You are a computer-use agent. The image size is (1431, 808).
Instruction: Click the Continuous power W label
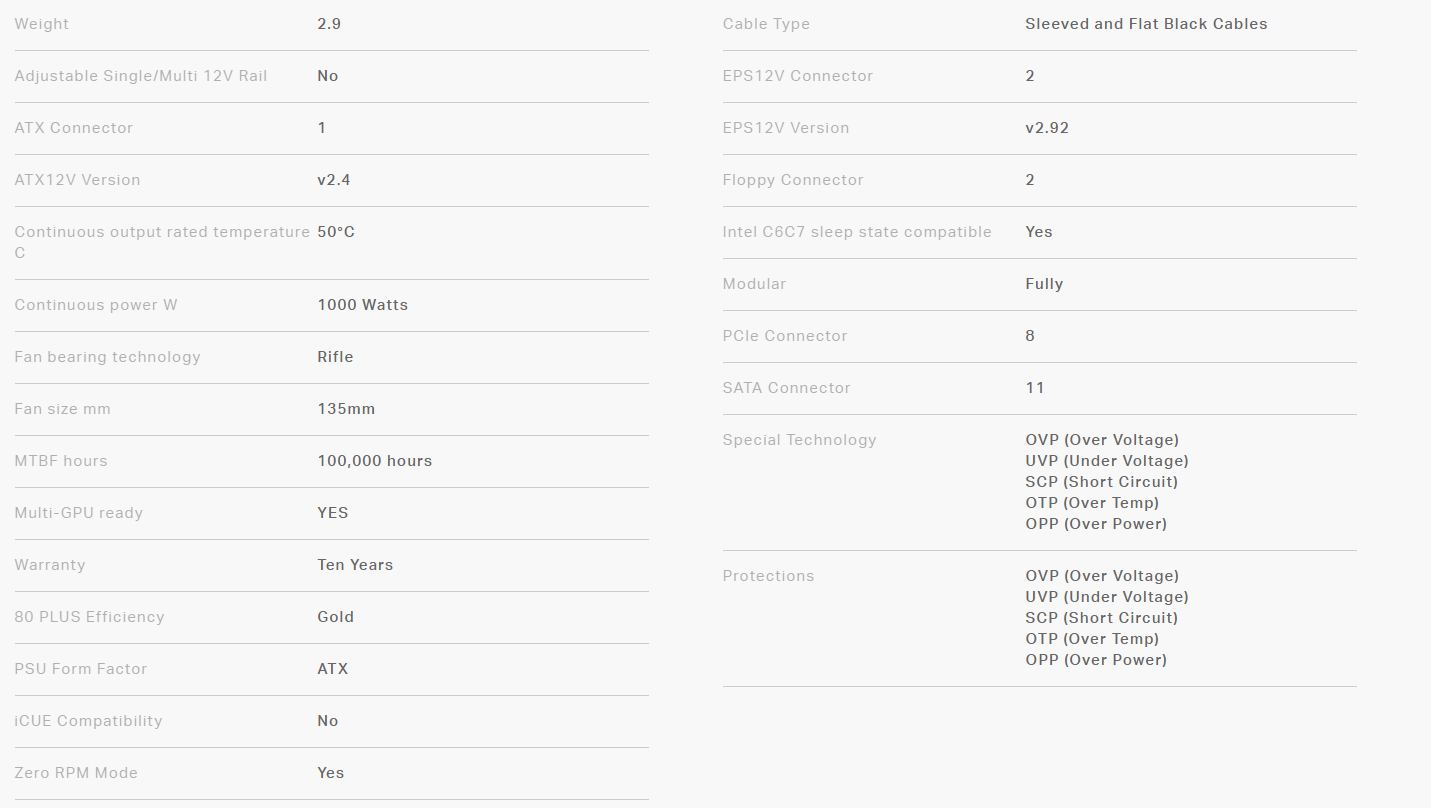click(96, 305)
